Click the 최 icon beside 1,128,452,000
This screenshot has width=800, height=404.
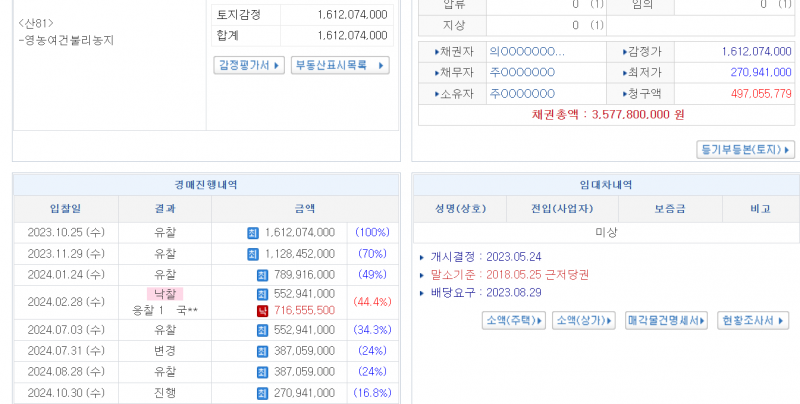pyautogui.click(x=252, y=254)
